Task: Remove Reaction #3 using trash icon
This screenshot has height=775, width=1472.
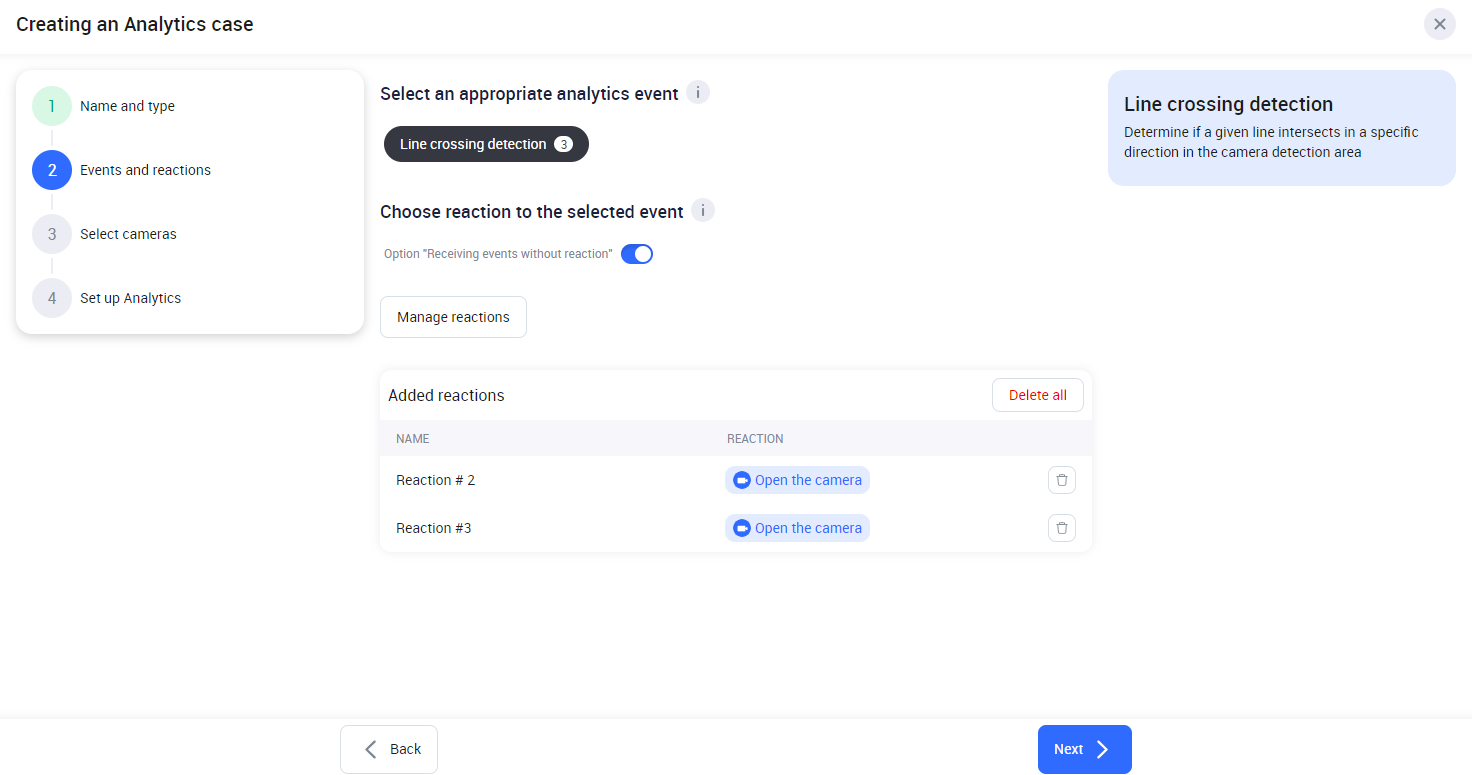Action: [1062, 528]
